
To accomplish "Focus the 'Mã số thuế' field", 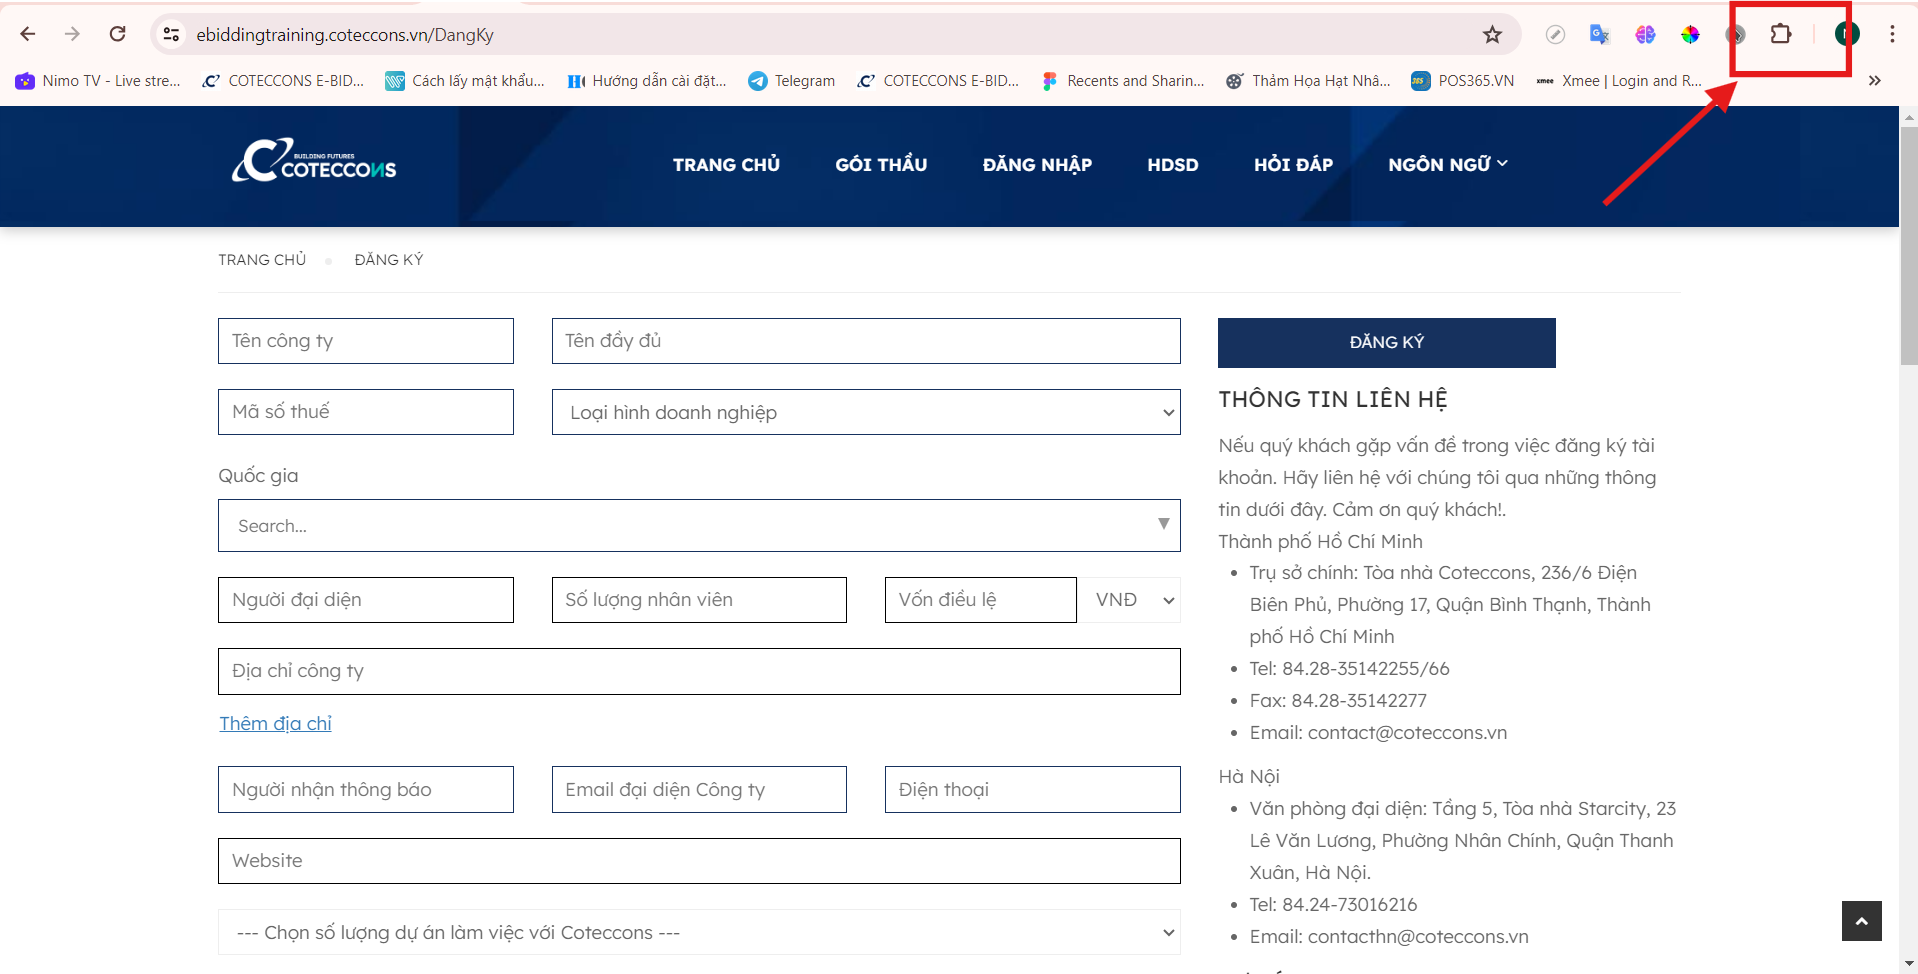I will [x=366, y=412].
